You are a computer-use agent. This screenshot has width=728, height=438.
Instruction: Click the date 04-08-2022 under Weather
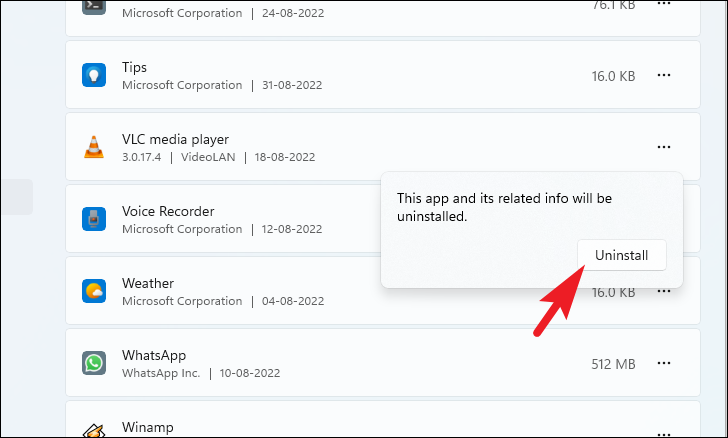click(x=293, y=301)
